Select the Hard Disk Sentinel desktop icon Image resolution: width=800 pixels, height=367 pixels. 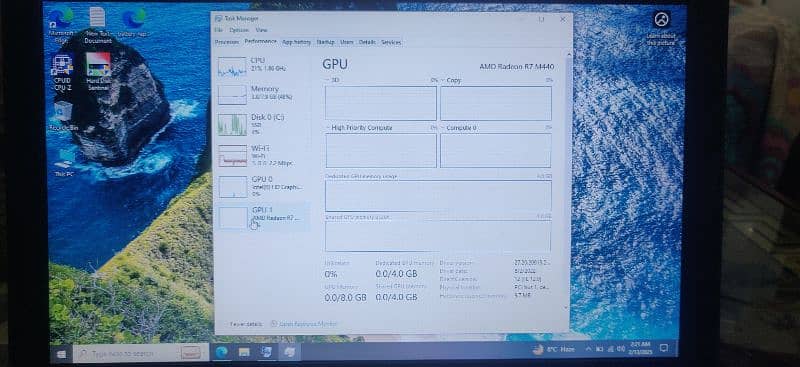98,71
